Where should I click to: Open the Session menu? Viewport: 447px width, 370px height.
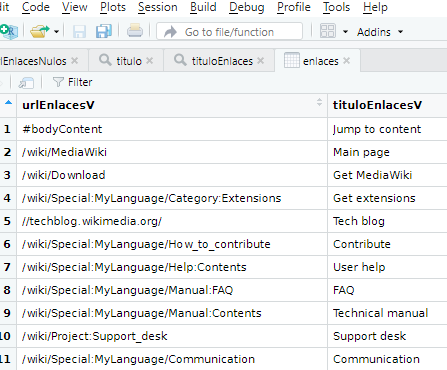coord(158,7)
